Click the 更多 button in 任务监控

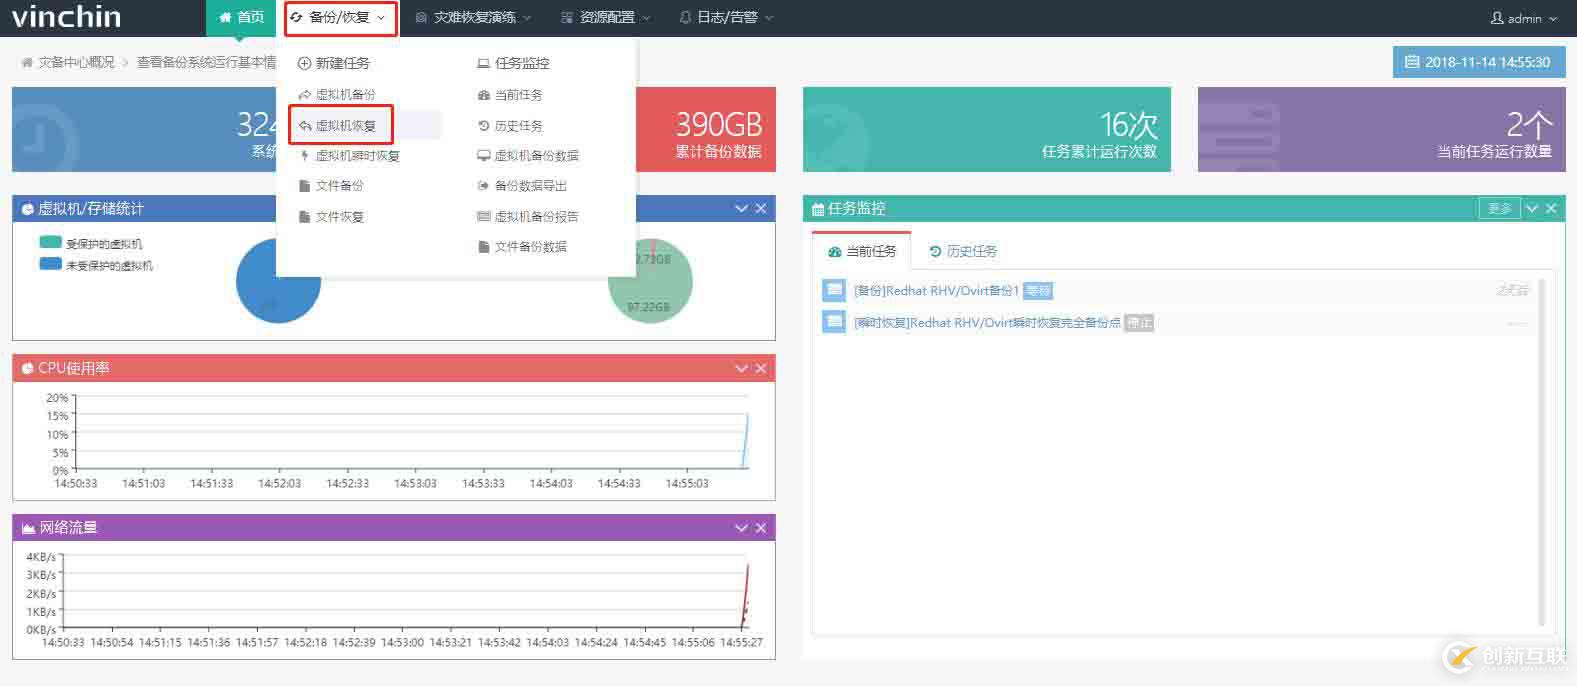point(1499,208)
